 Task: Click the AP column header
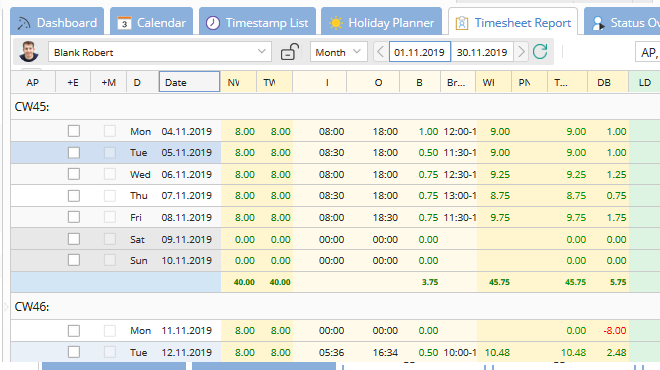[33, 83]
